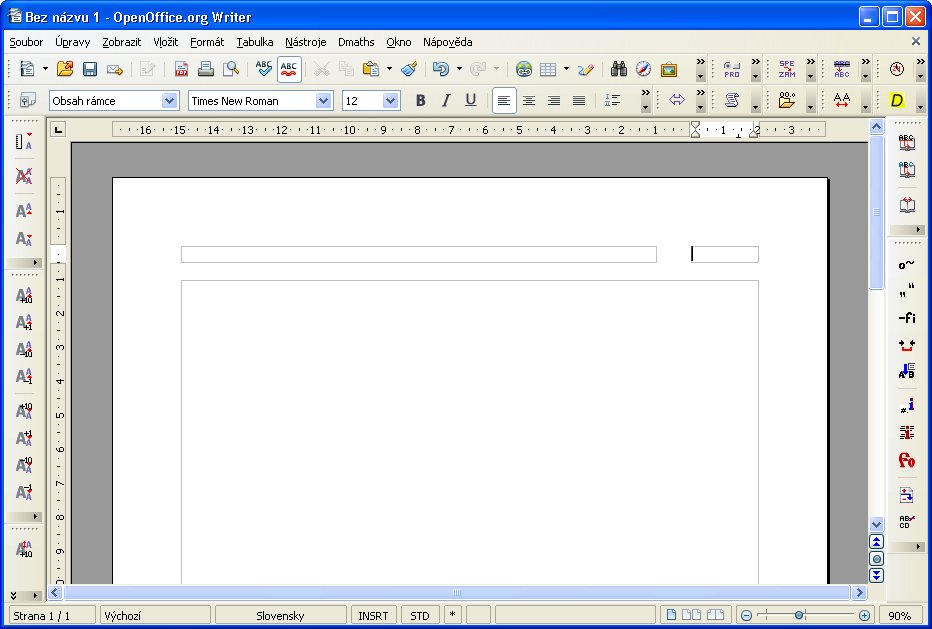
Task: Toggle Bold formatting
Action: point(420,100)
